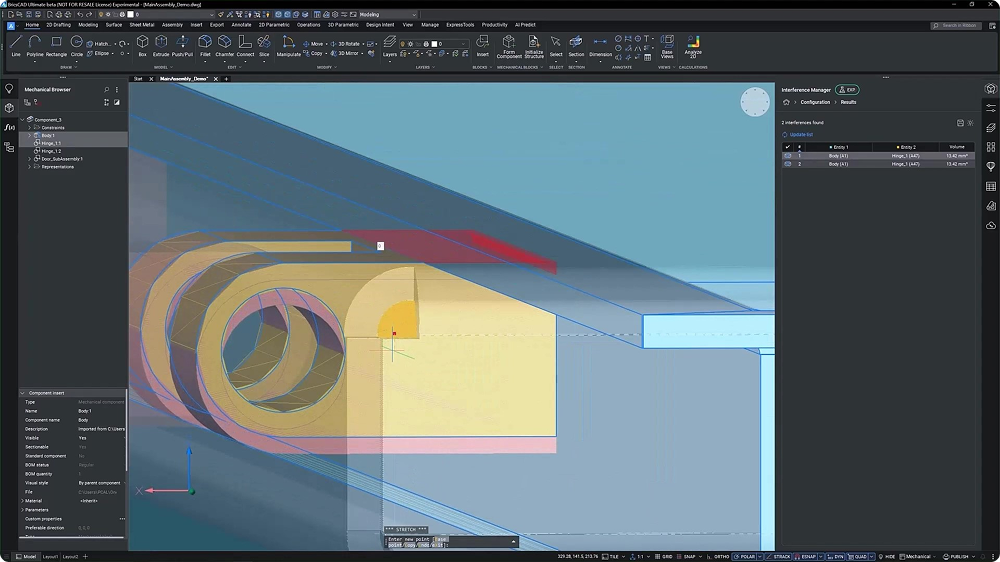The height and width of the screenshot is (562, 1000).
Task: Expand the Material property row
Action: pyautogui.click(x=22, y=501)
